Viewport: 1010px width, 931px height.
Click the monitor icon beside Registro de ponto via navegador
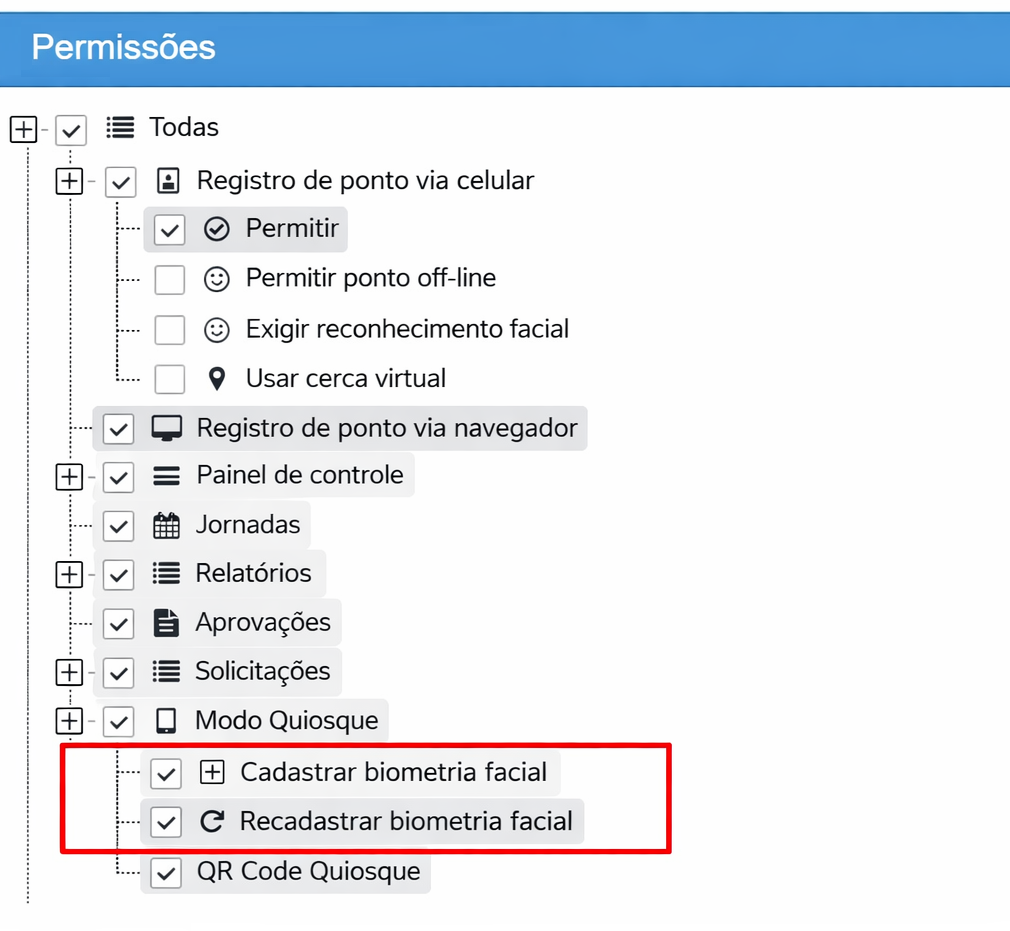tap(166, 429)
